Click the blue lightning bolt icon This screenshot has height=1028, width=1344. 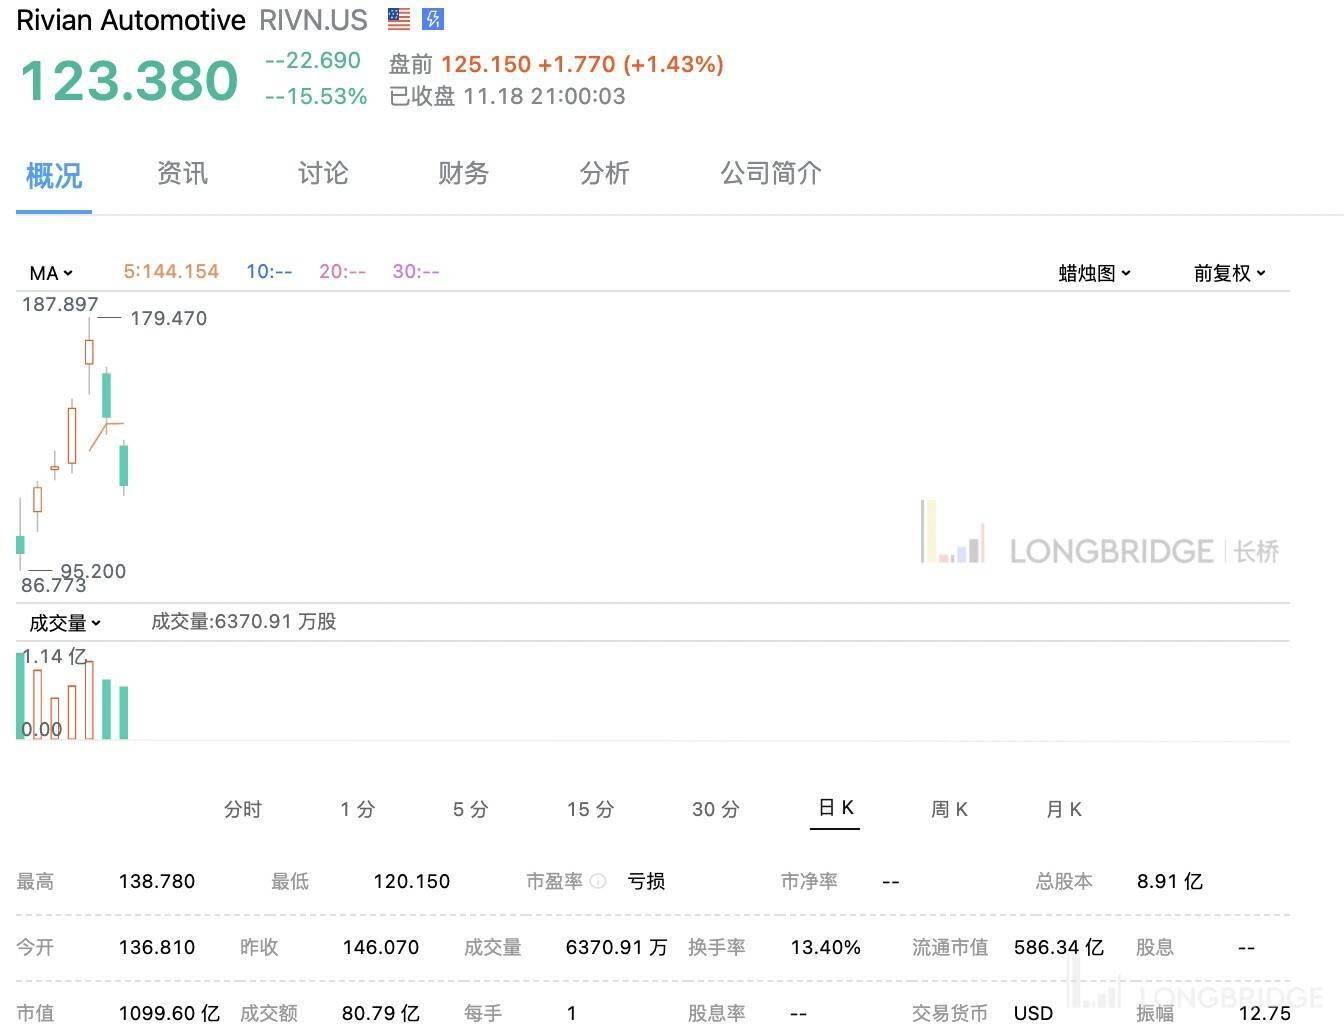coord(433,19)
